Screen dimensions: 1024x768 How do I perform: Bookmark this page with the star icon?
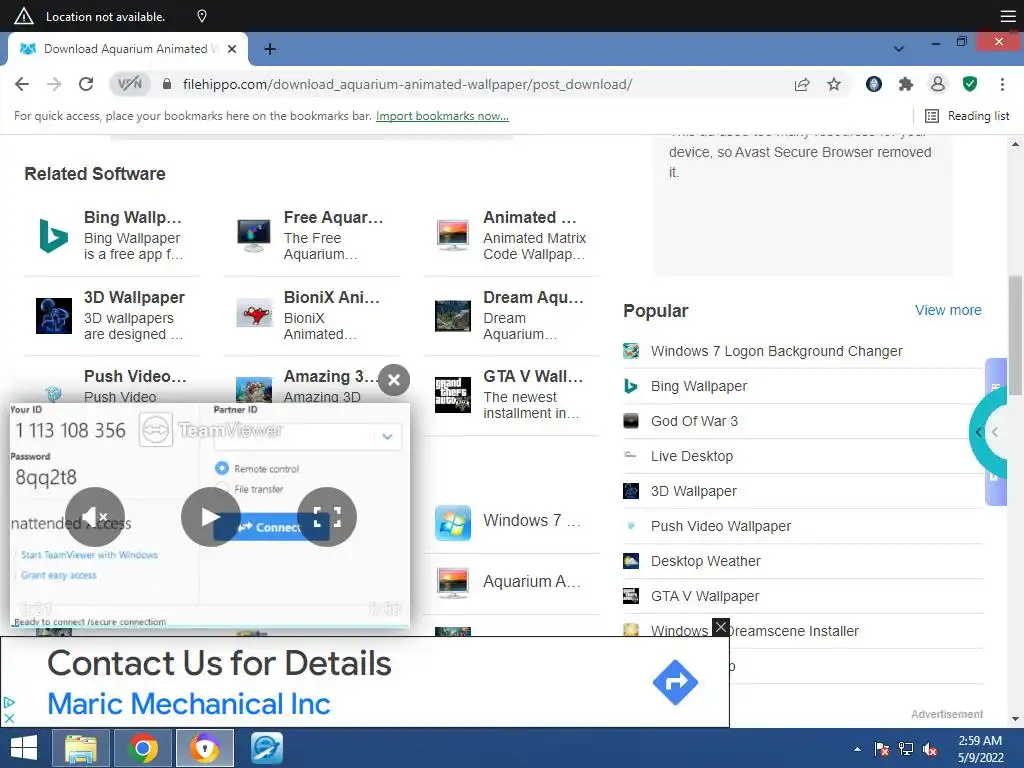tap(834, 84)
